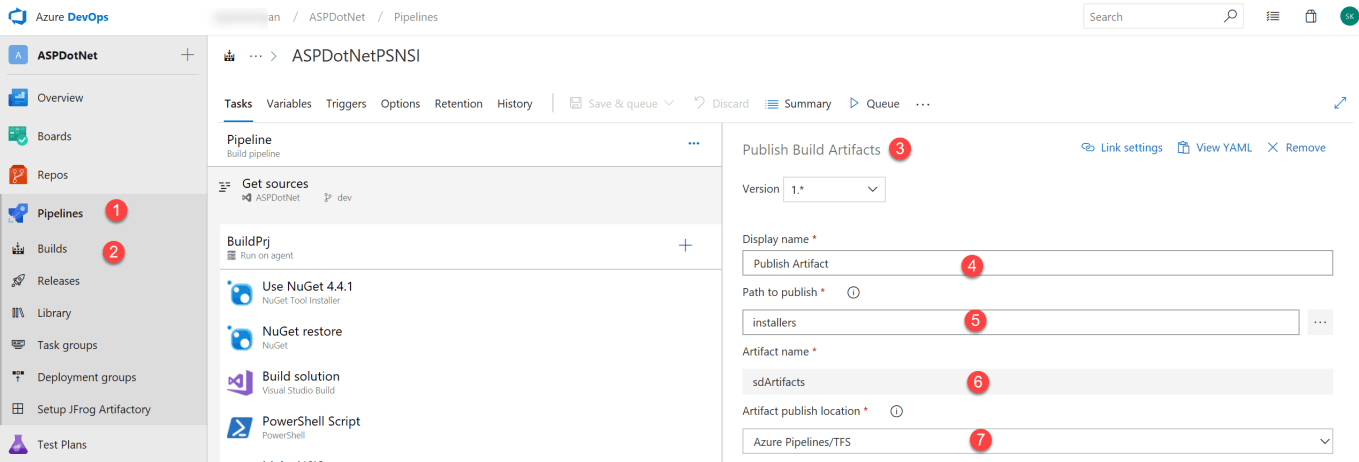The image size is (1359, 462).
Task: Expand editor with the fullscreen arrows icon
Action: [1340, 103]
